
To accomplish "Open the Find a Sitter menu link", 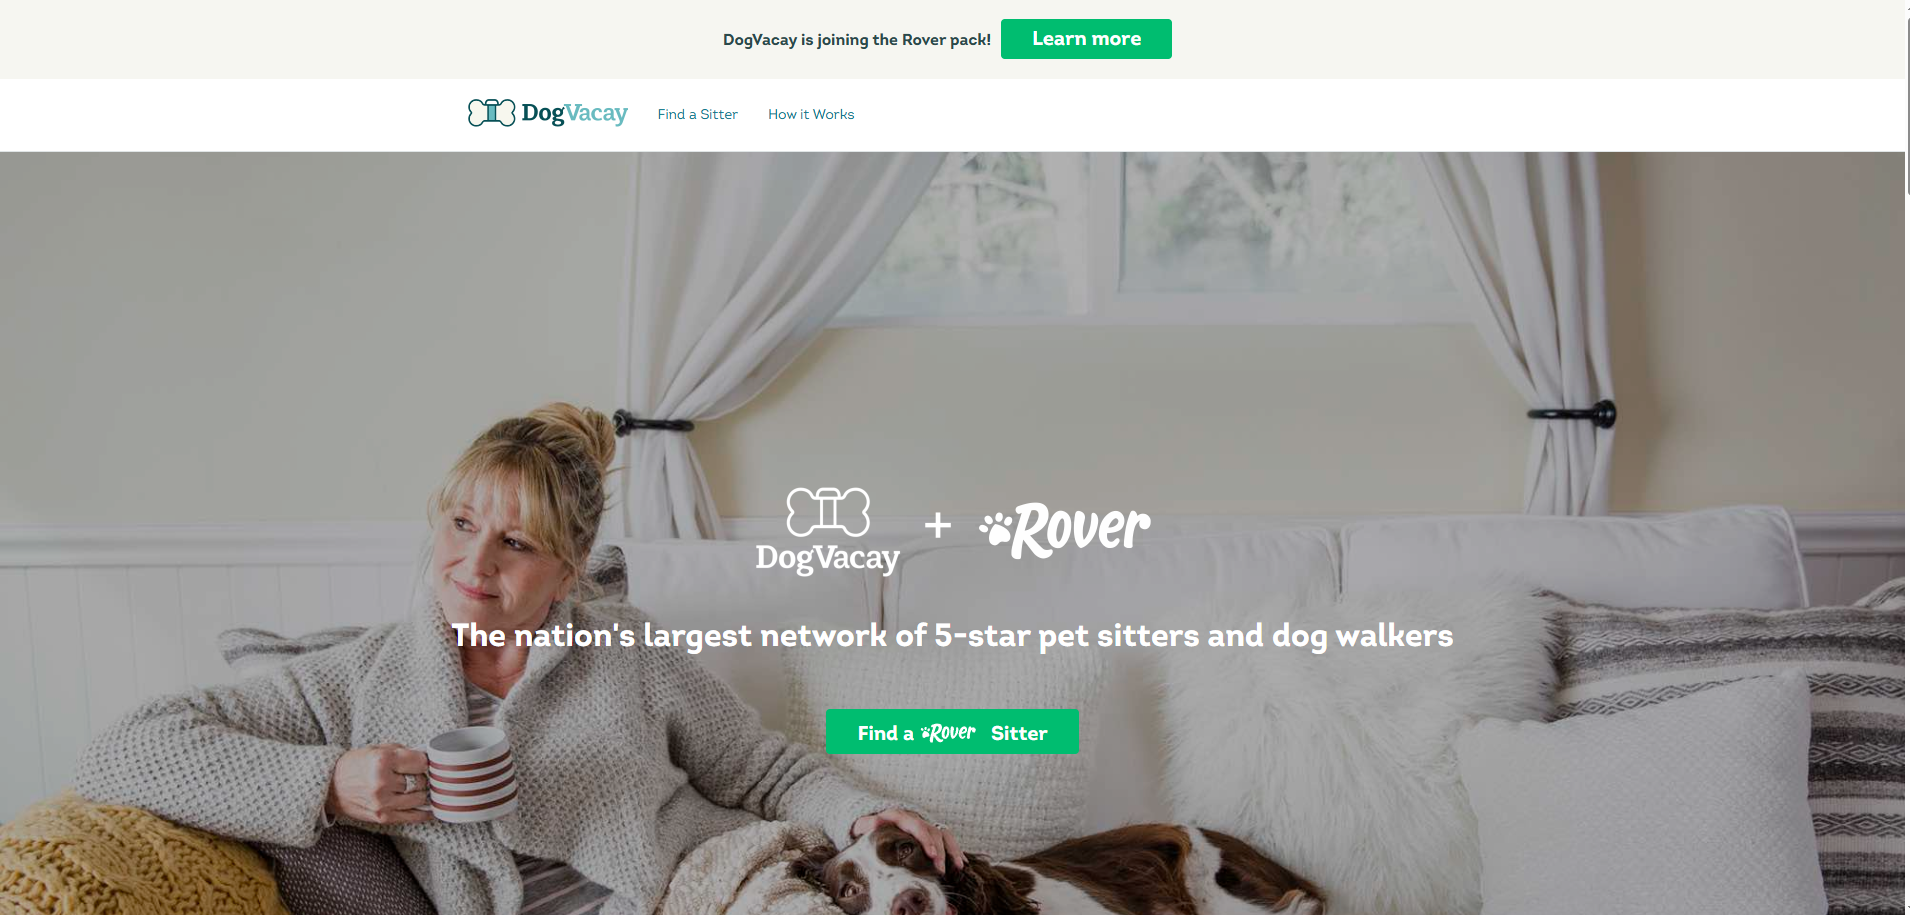I will pyautogui.click(x=697, y=114).
